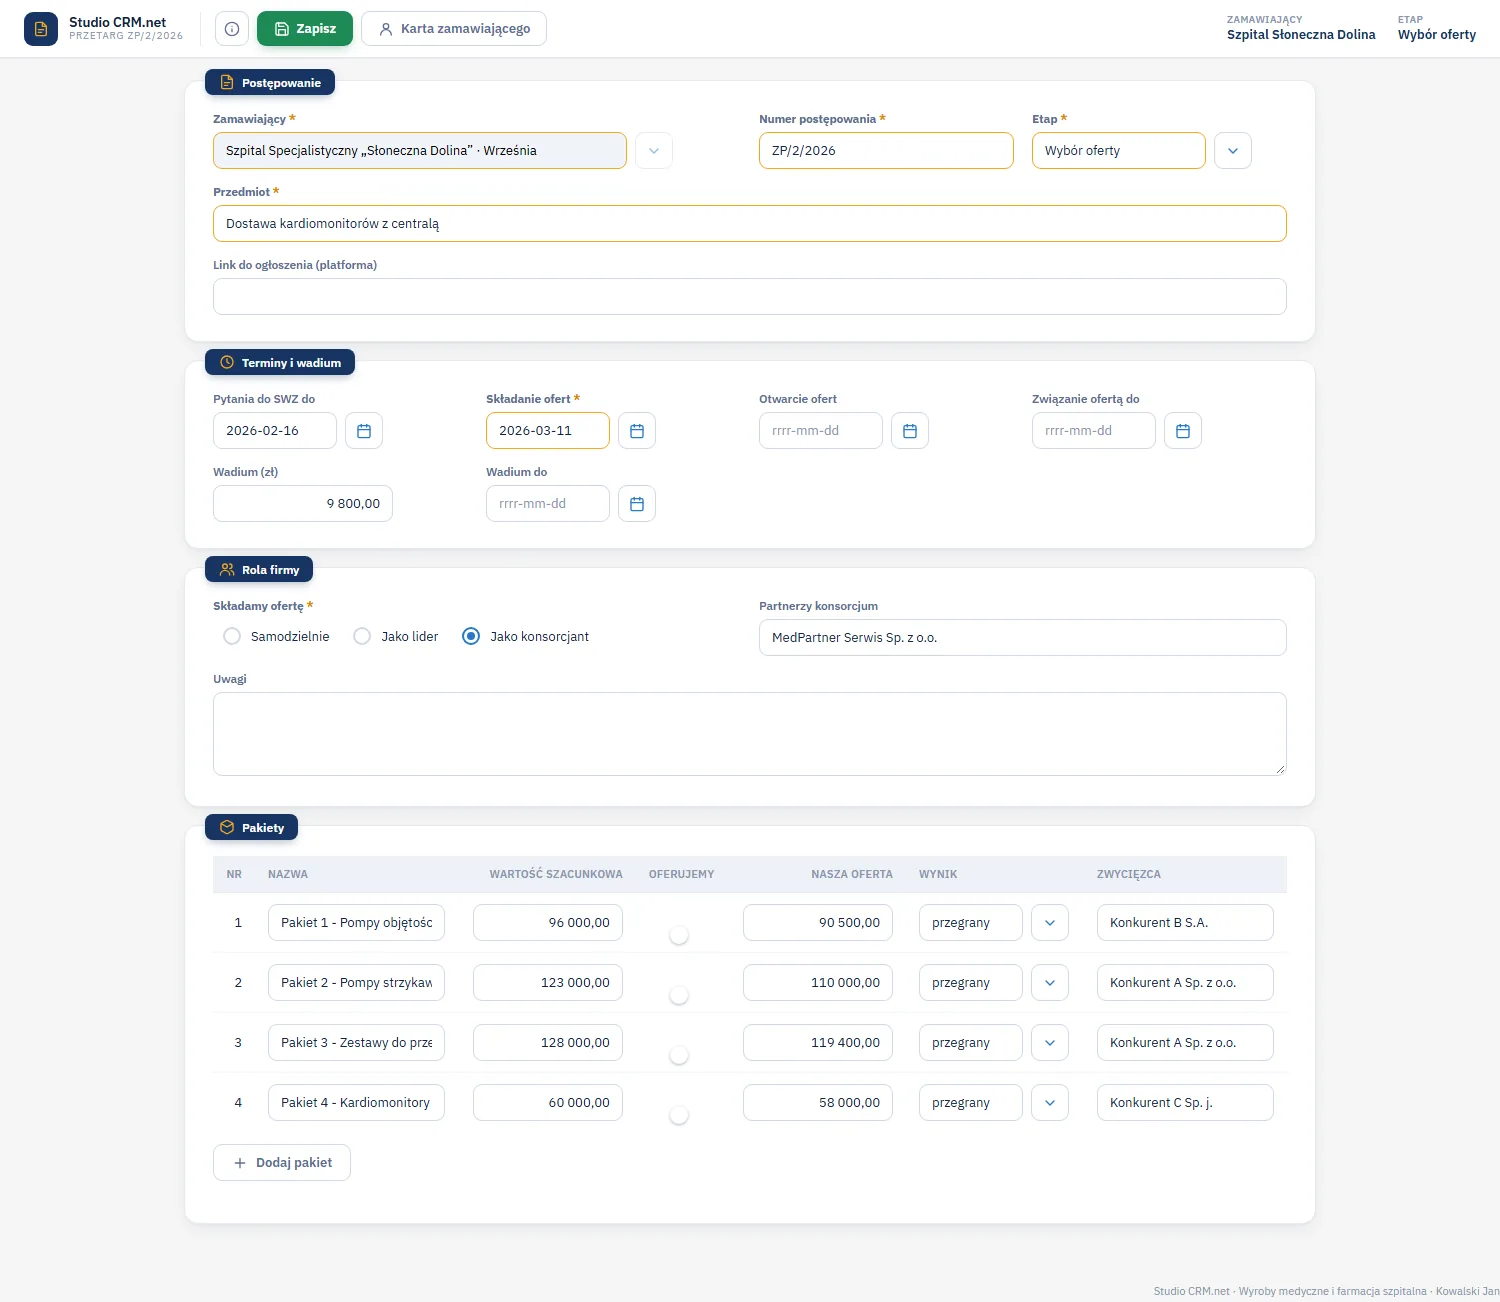Edit our offer 58 000,00
The image size is (1500, 1302).
(818, 1103)
